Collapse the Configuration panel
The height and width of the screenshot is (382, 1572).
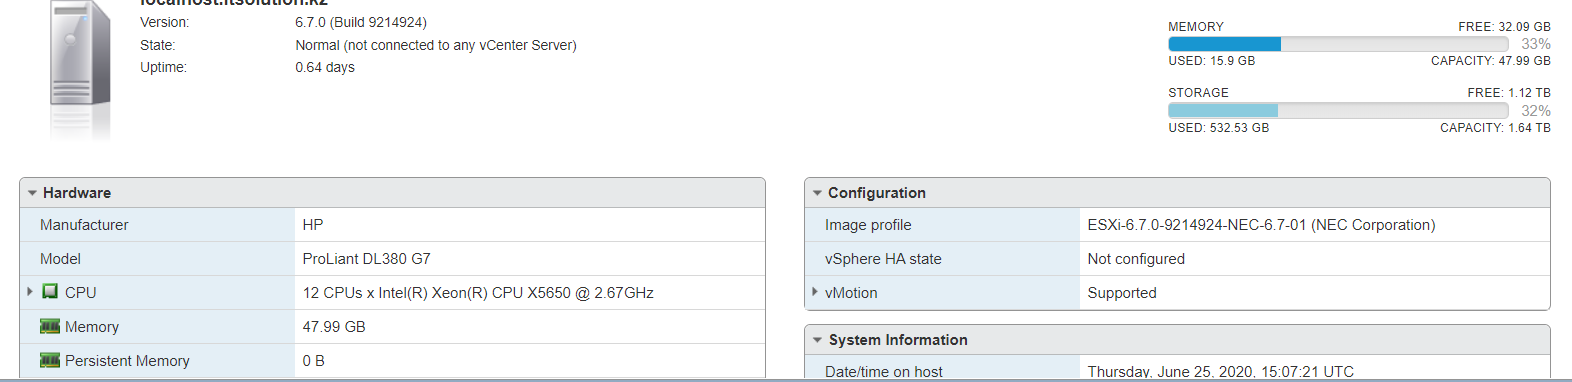pyautogui.click(x=818, y=193)
